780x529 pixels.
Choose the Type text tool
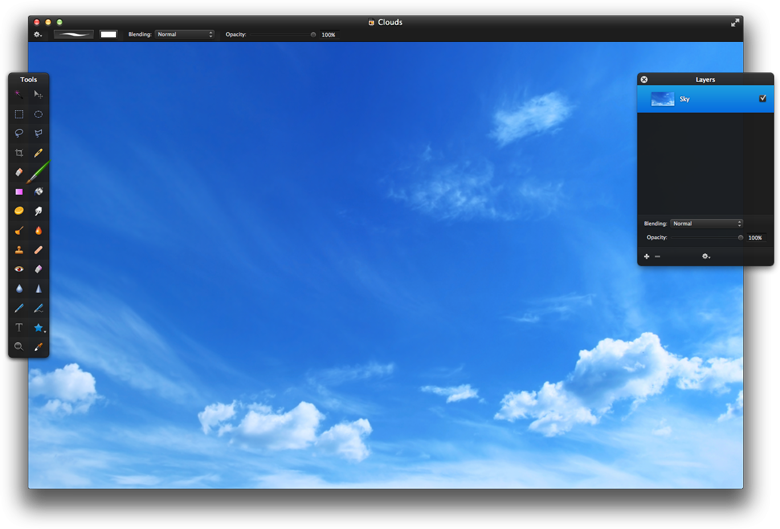pyautogui.click(x=18, y=327)
